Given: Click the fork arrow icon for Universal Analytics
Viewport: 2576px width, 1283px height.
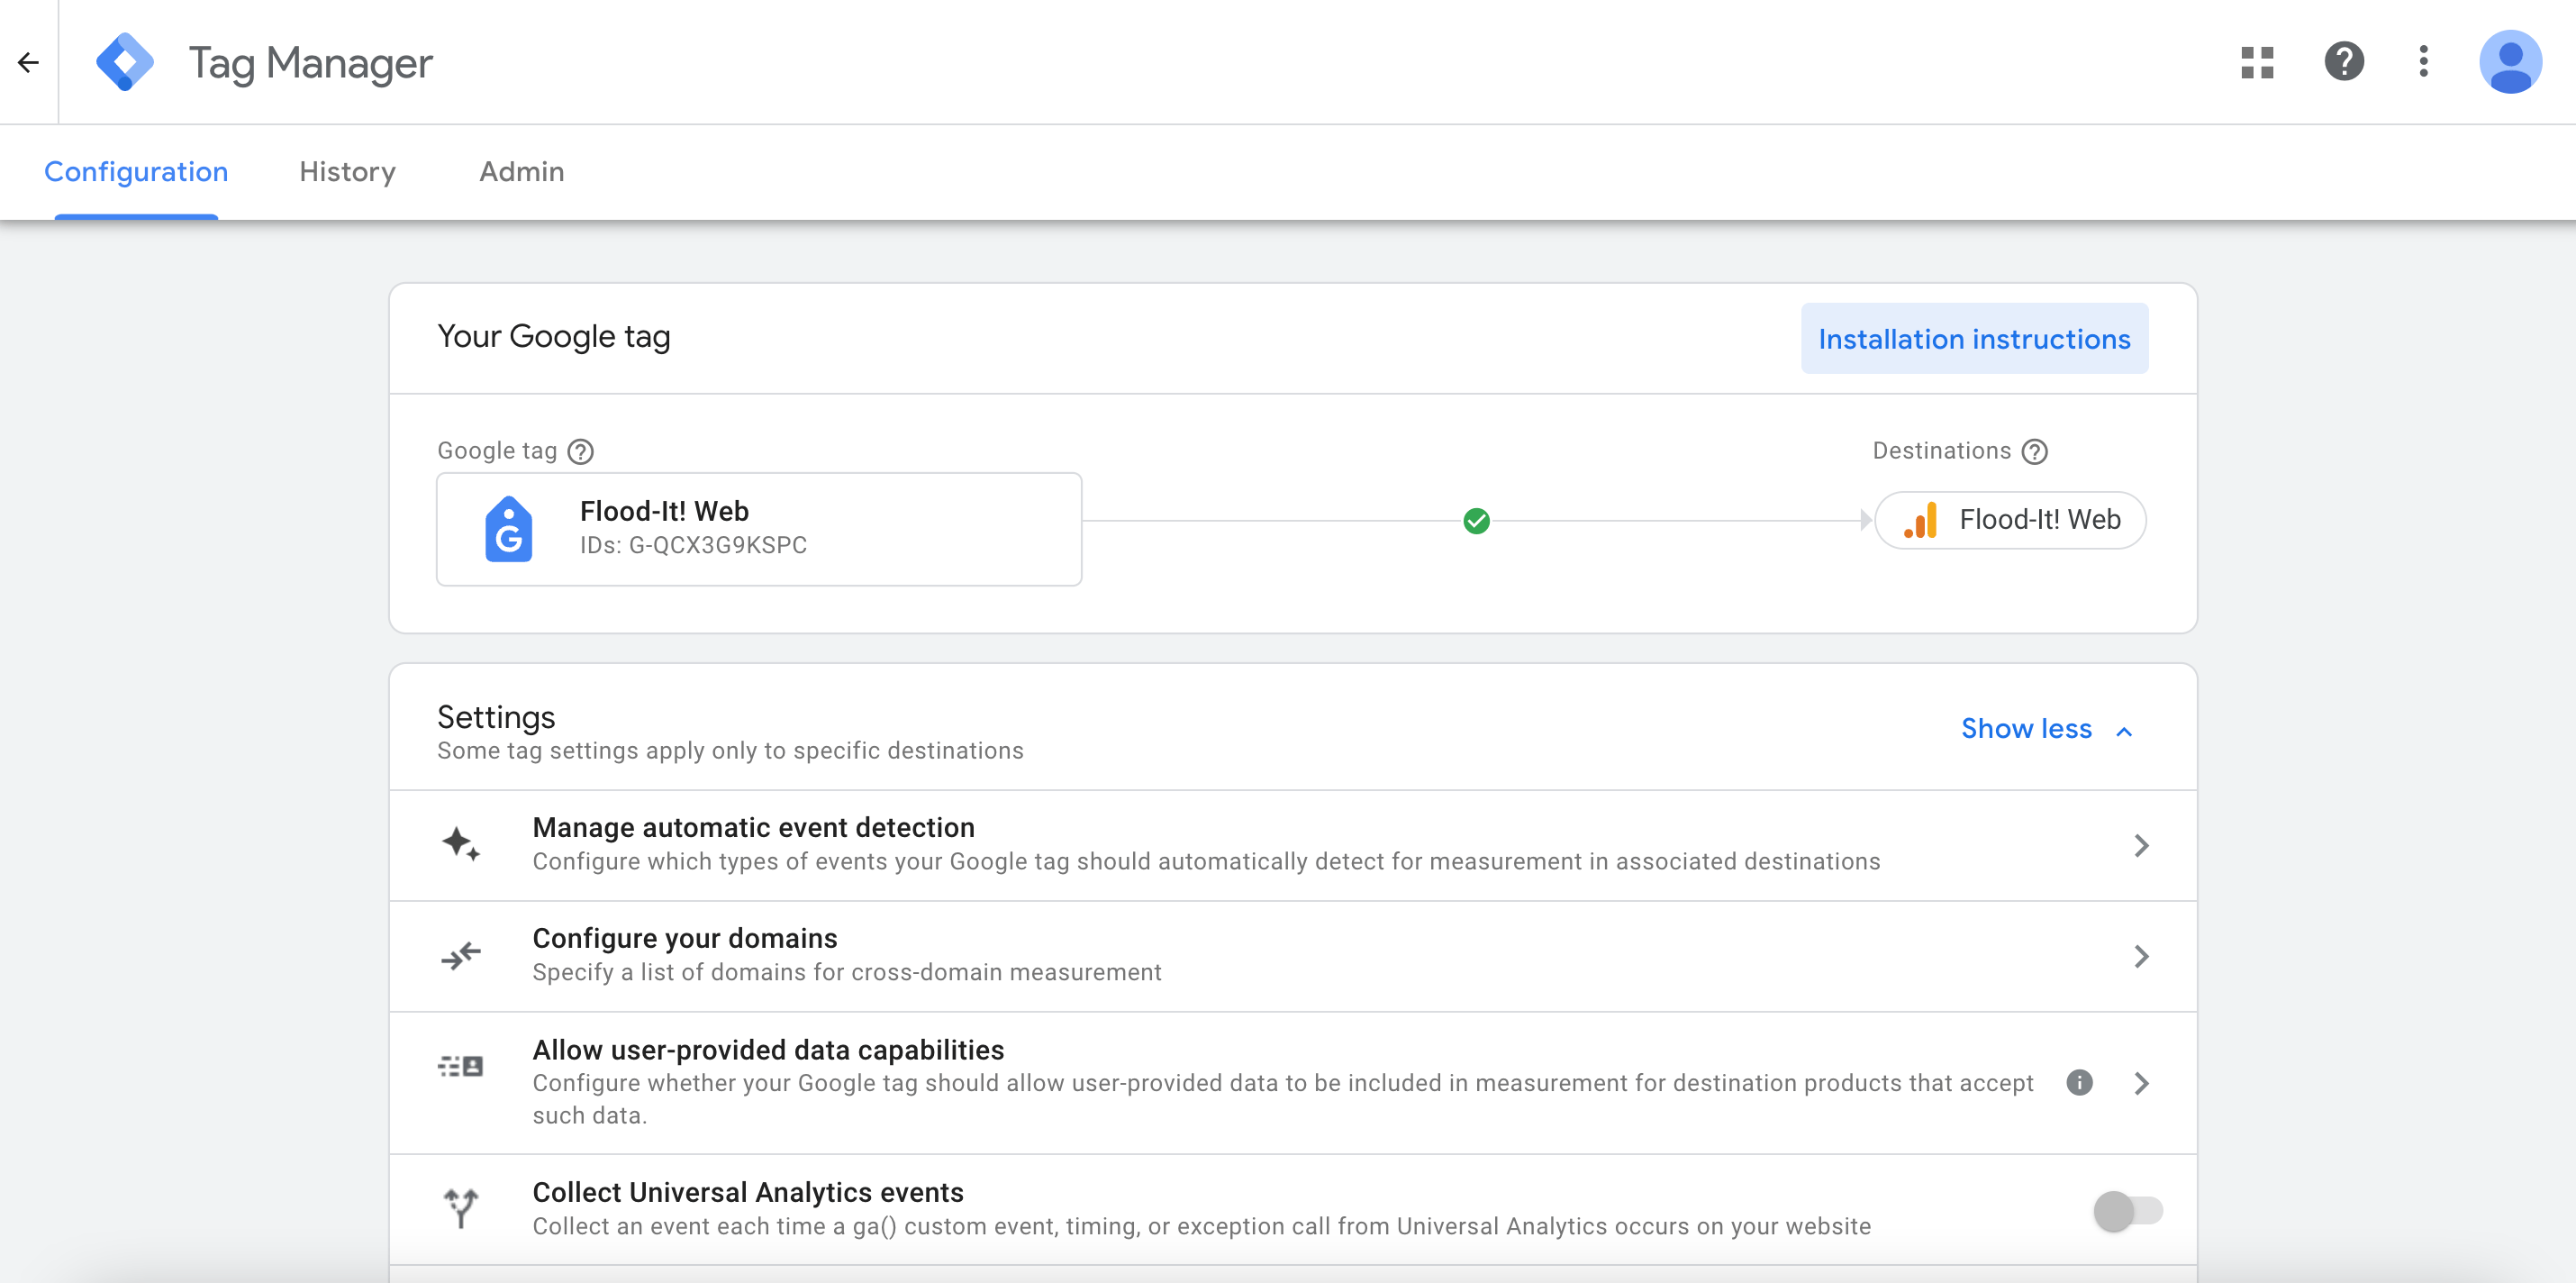Looking at the screenshot, I should tap(461, 1208).
